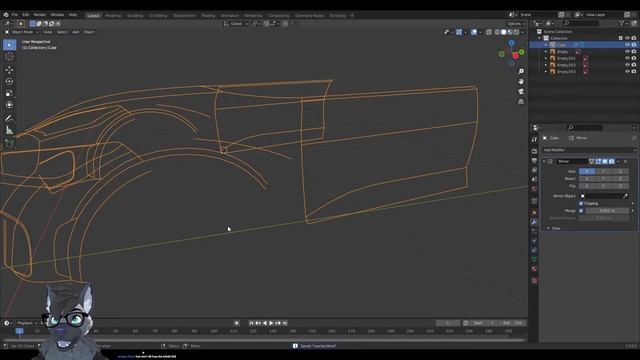Collapse the Mirror modifier panel
Viewport: 640px width, 360px height.
point(544,162)
